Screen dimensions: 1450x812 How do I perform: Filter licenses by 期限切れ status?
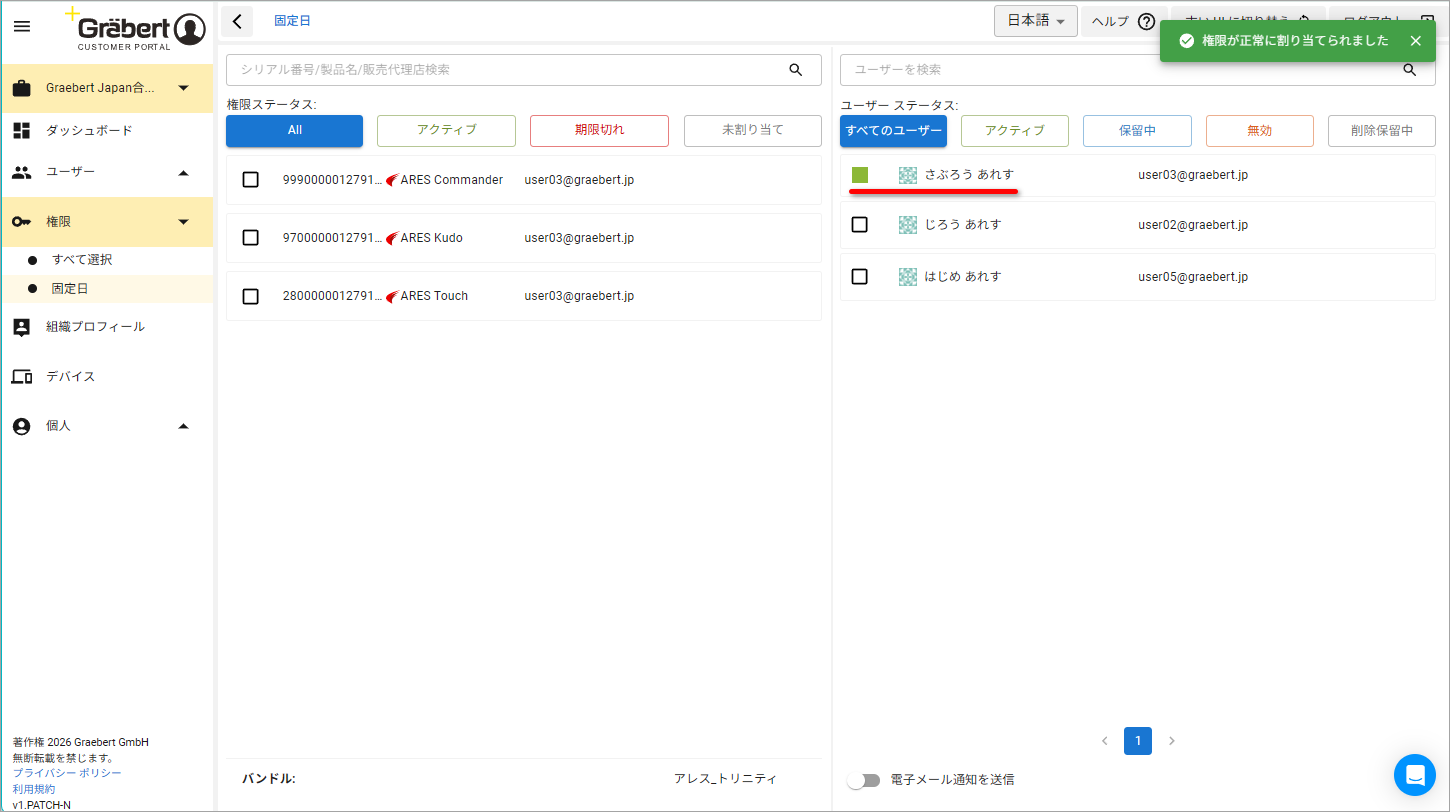[x=599, y=130]
